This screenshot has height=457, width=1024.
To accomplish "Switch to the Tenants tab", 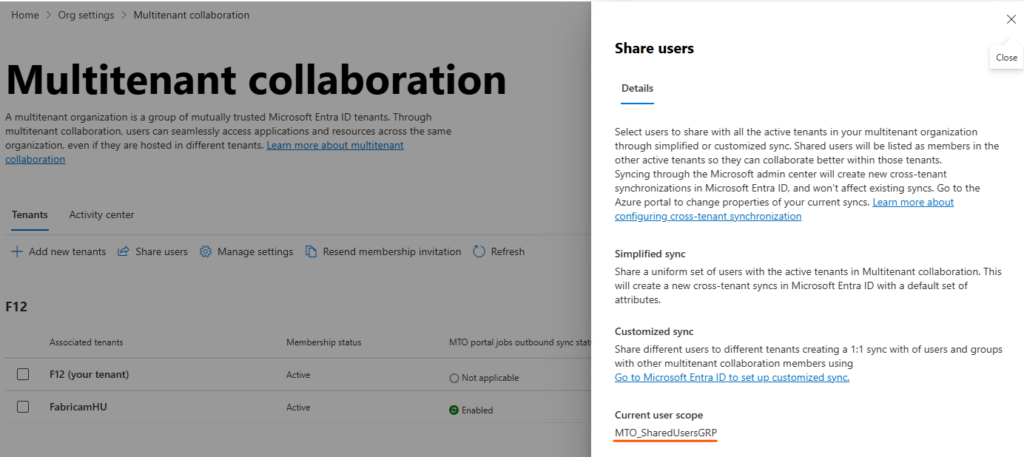I will pyautogui.click(x=29, y=215).
